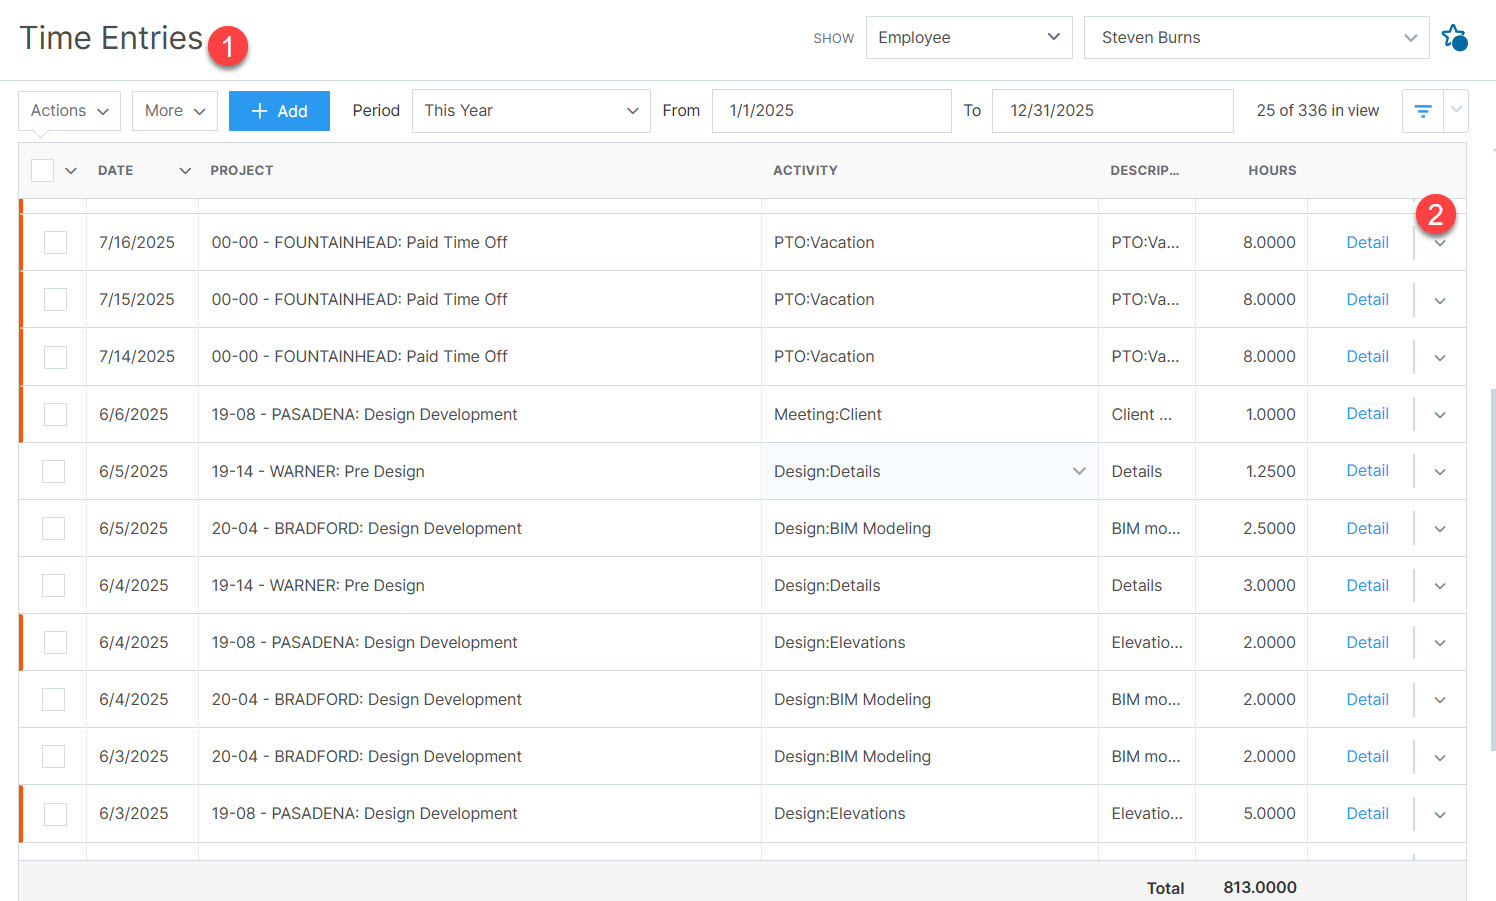Open the Steven Burns employee dropdown
Image resolution: width=1496 pixels, height=901 pixels.
tap(1257, 37)
